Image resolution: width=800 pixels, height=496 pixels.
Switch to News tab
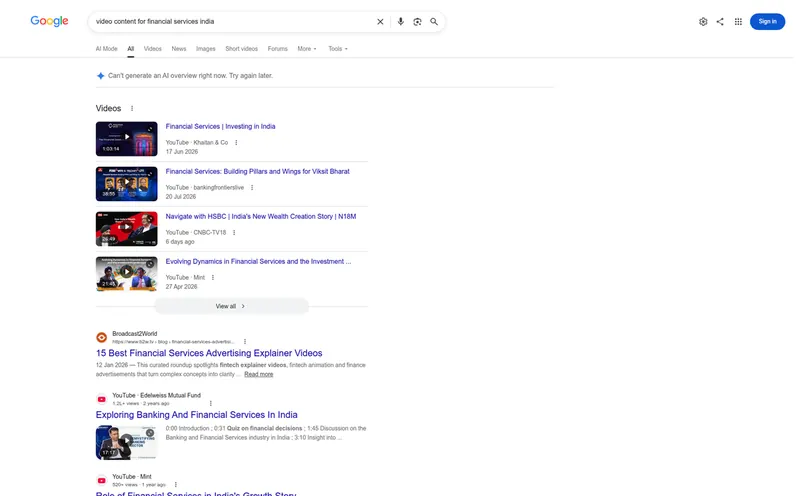[179, 48]
